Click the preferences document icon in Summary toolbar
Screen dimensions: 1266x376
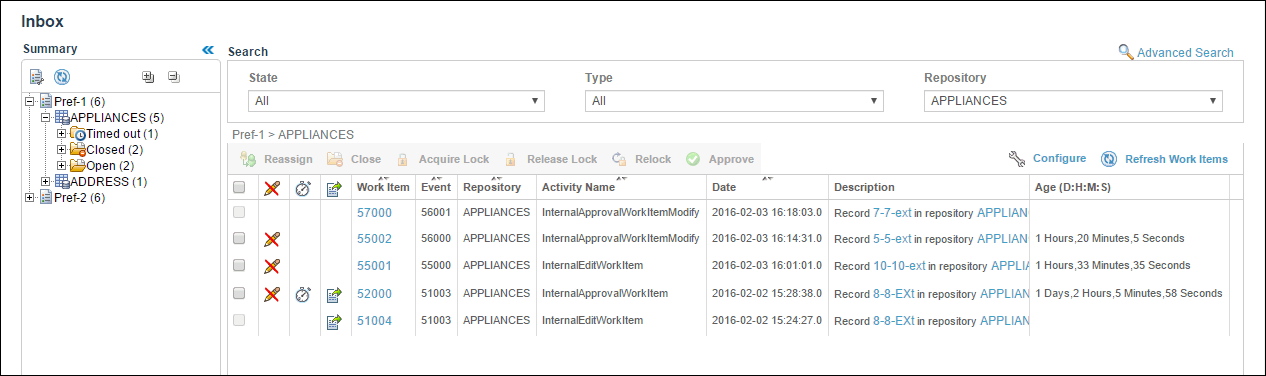[x=37, y=76]
